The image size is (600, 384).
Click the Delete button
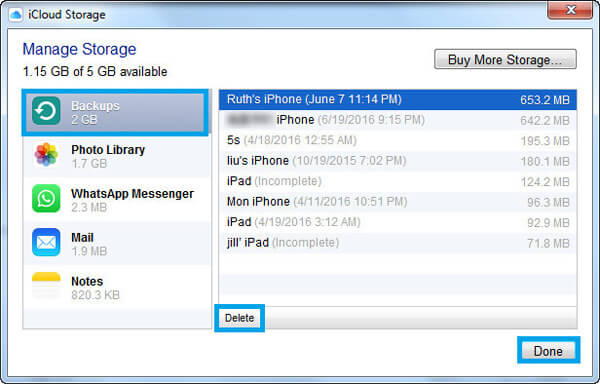pyautogui.click(x=240, y=318)
